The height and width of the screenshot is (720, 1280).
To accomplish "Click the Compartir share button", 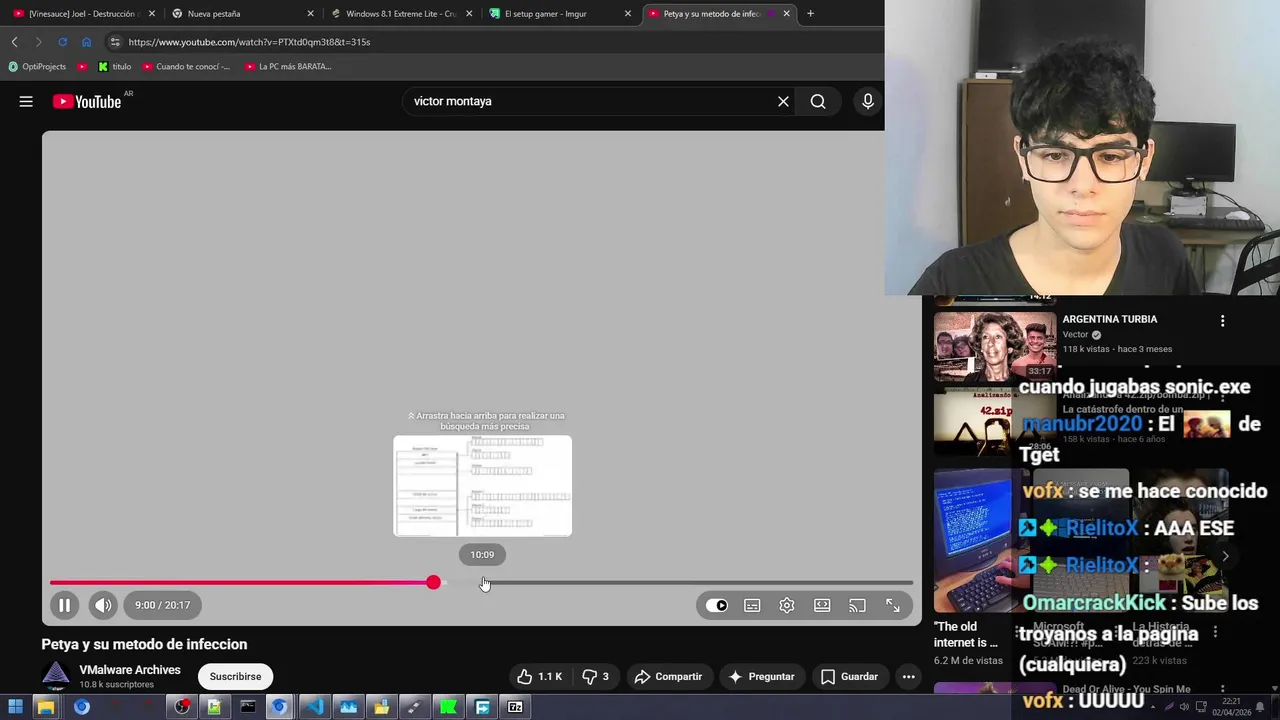I will pos(668,677).
